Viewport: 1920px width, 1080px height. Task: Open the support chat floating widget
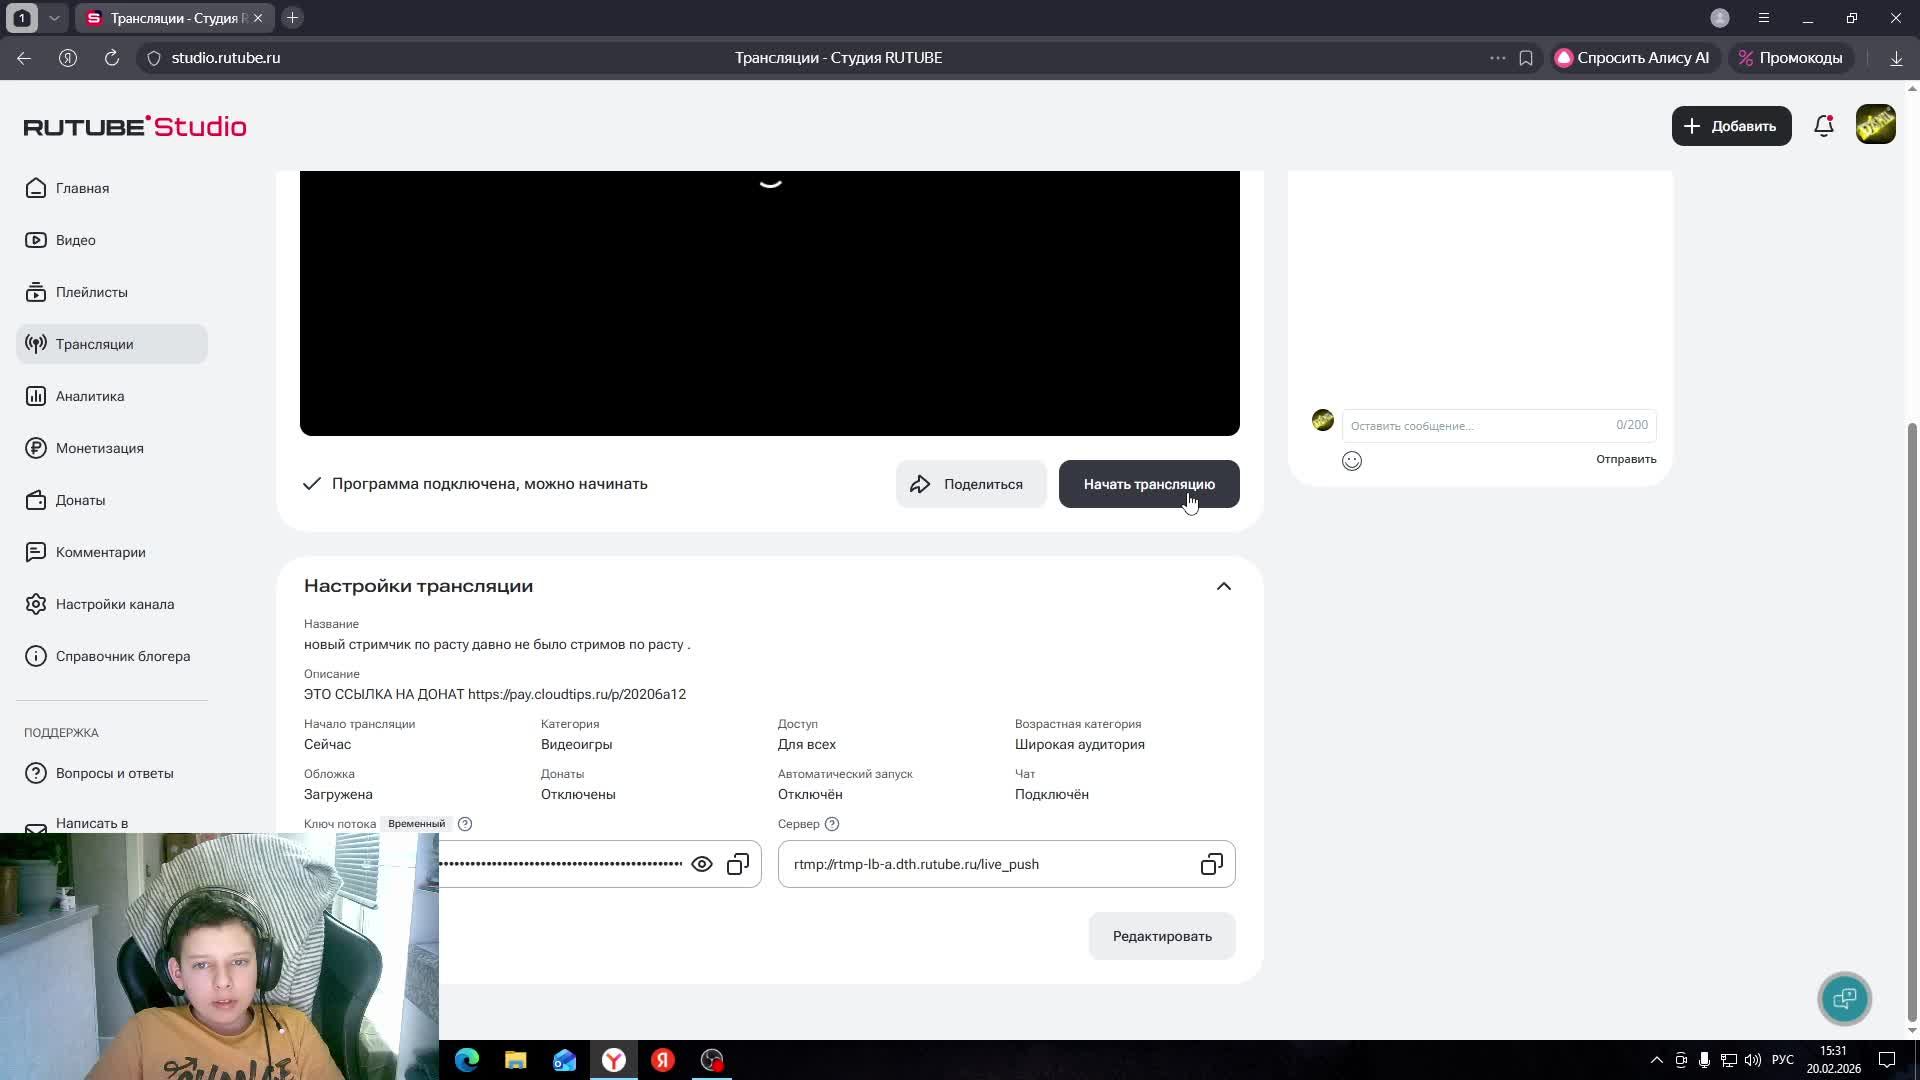1844,998
